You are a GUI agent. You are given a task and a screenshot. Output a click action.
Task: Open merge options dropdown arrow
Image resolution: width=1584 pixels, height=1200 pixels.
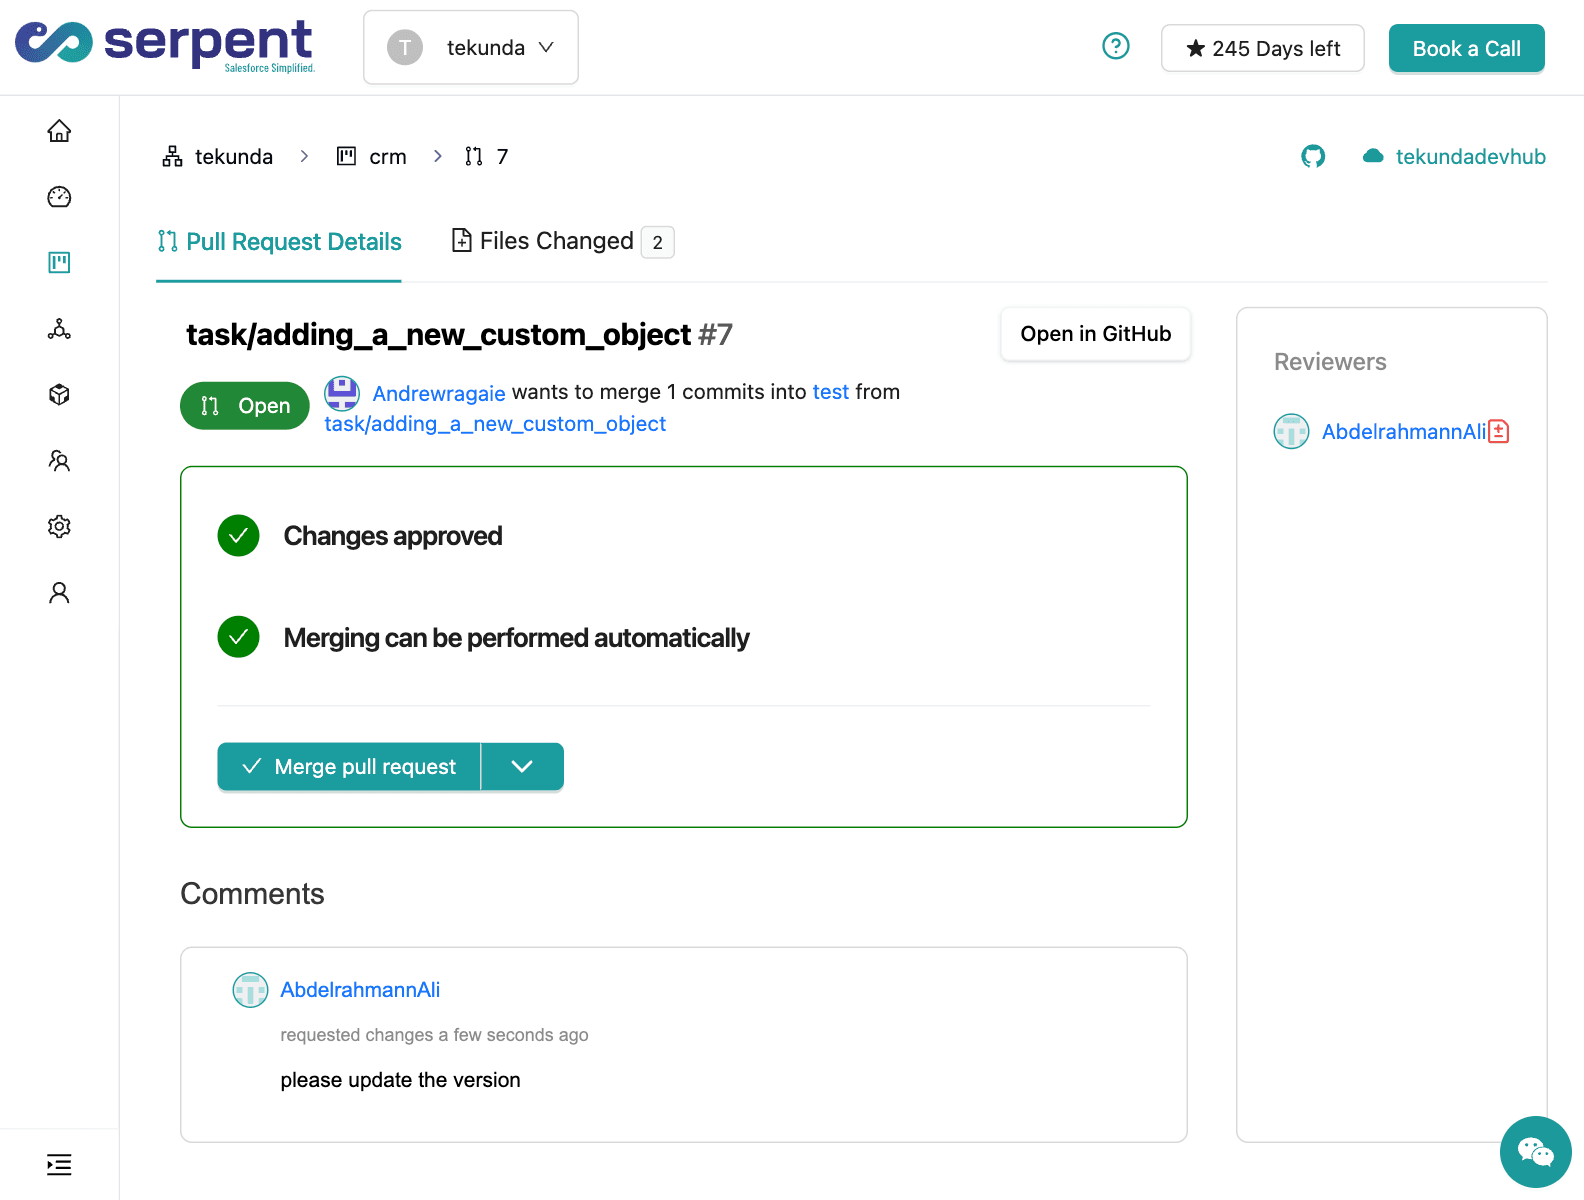(522, 767)
